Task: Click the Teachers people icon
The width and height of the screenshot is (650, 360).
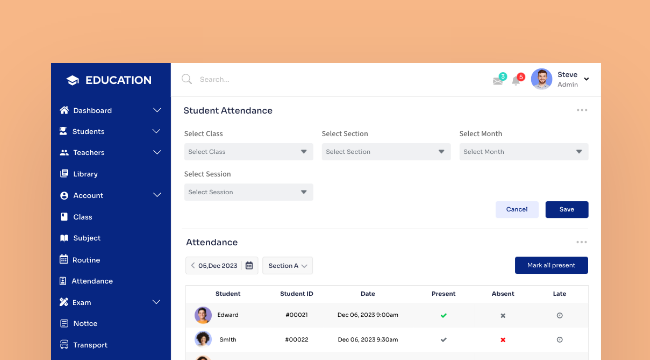Action: (x=64, y=153)
